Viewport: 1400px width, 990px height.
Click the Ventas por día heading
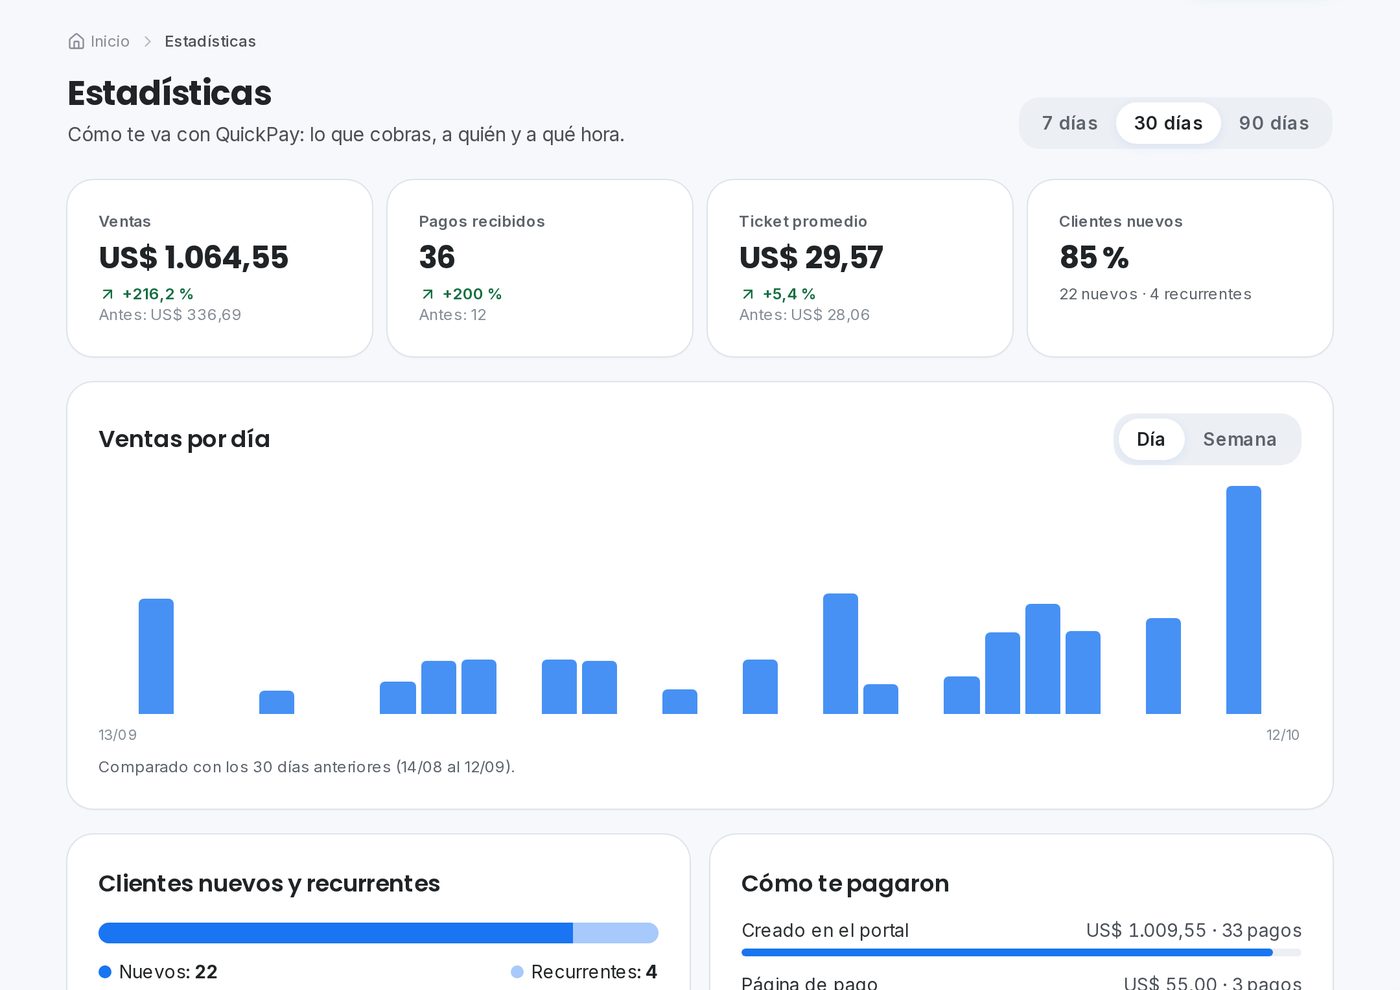point(184,439)
